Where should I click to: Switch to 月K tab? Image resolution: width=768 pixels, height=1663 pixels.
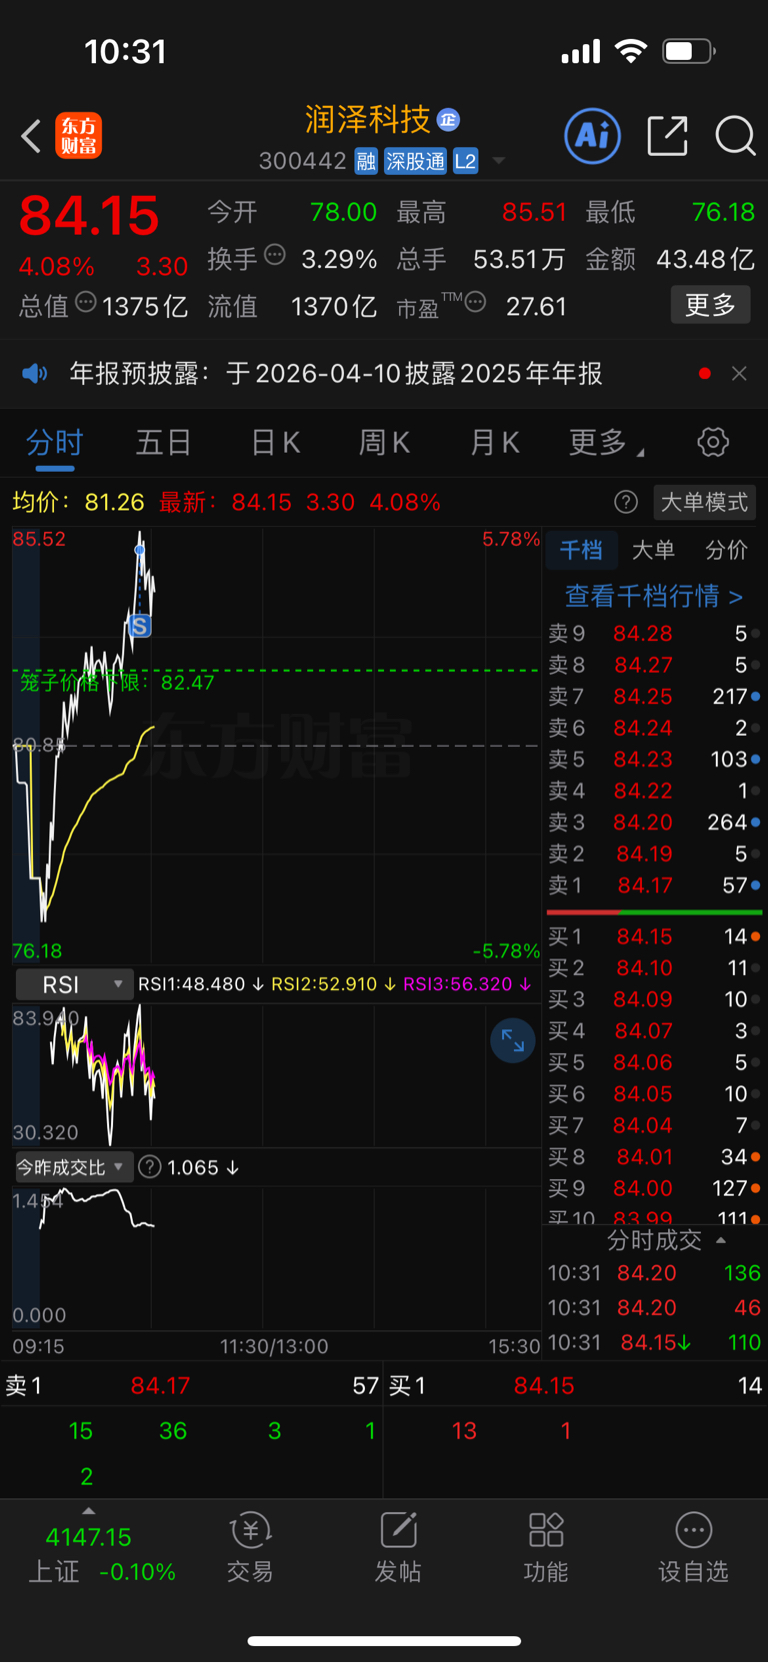click(x=494, y=442)
